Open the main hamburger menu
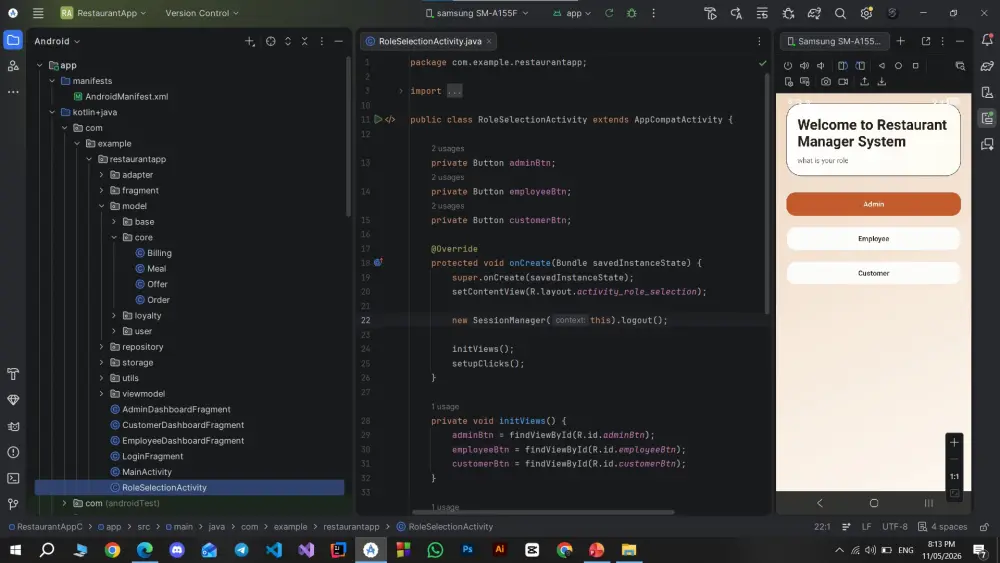The image size is (1000, 563). point(38,13)
